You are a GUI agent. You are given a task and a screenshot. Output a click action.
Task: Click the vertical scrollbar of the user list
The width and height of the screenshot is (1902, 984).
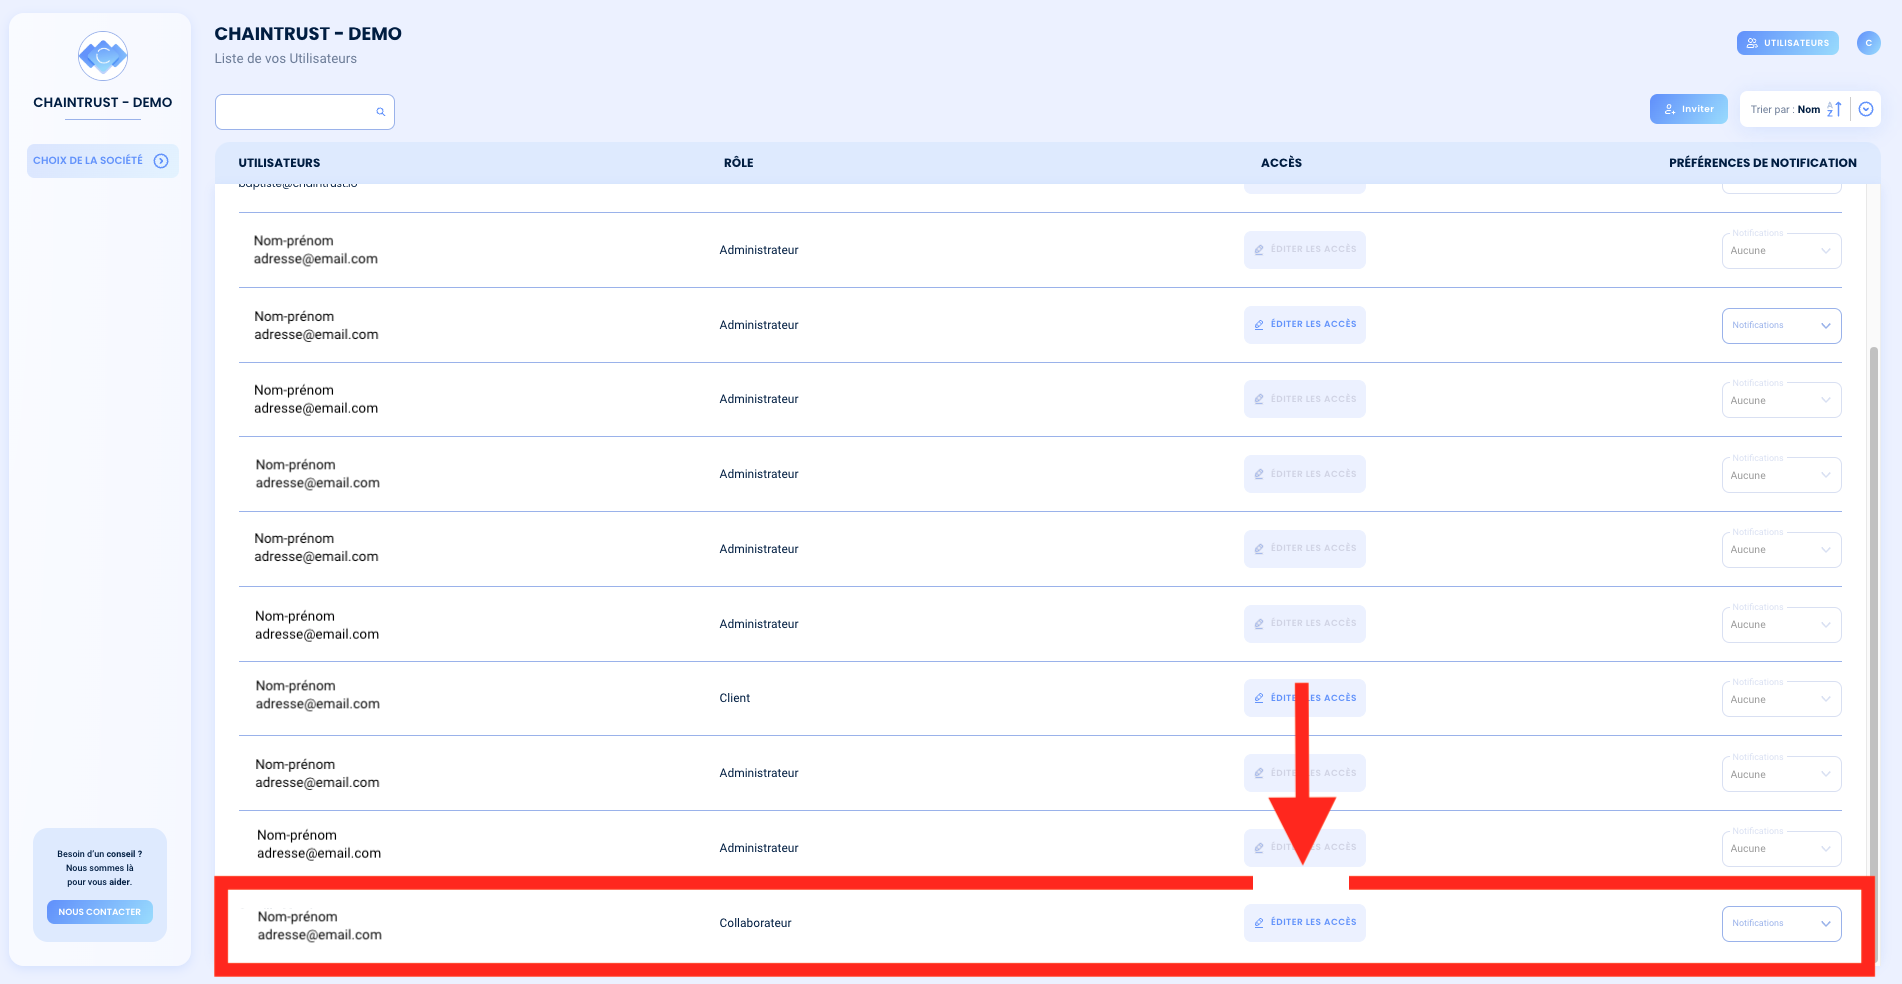(x=1873, y=655)
